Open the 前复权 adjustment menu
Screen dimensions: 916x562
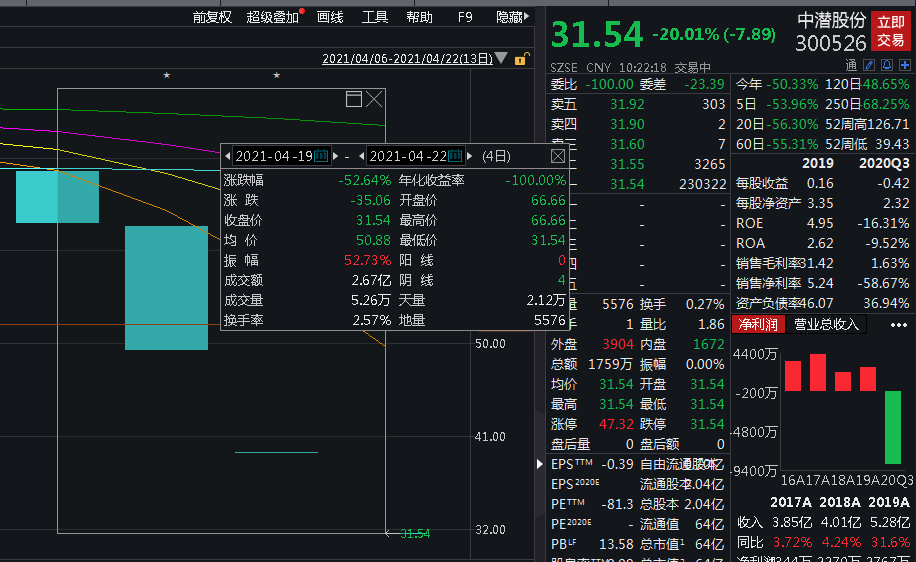click(x=212, y=18)
